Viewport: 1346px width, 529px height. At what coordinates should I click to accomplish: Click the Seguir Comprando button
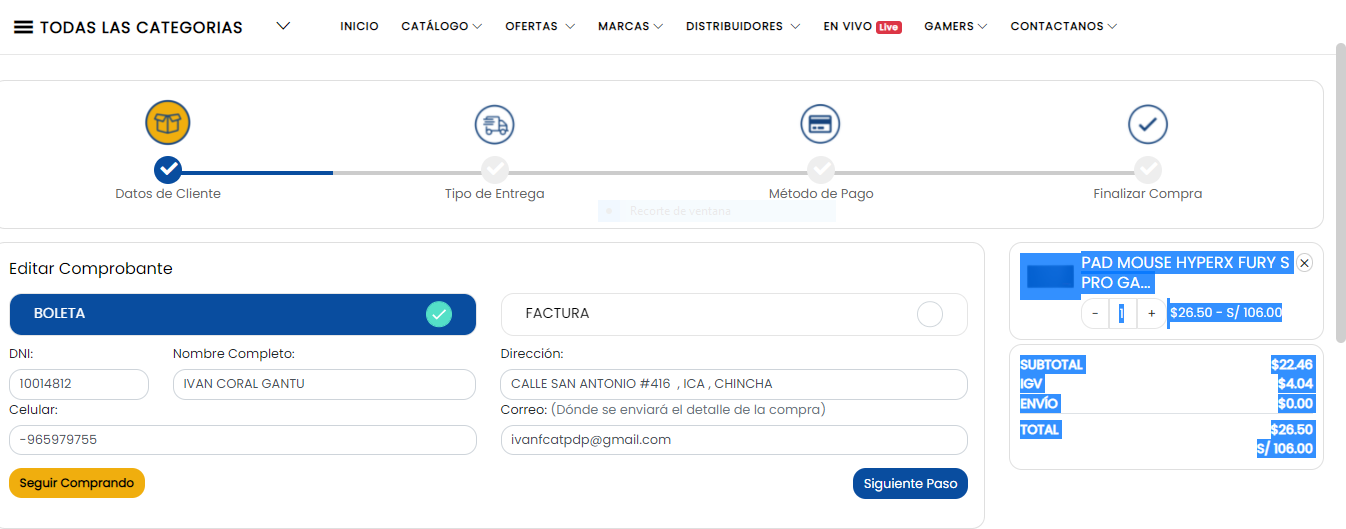[x=77, y=483]
